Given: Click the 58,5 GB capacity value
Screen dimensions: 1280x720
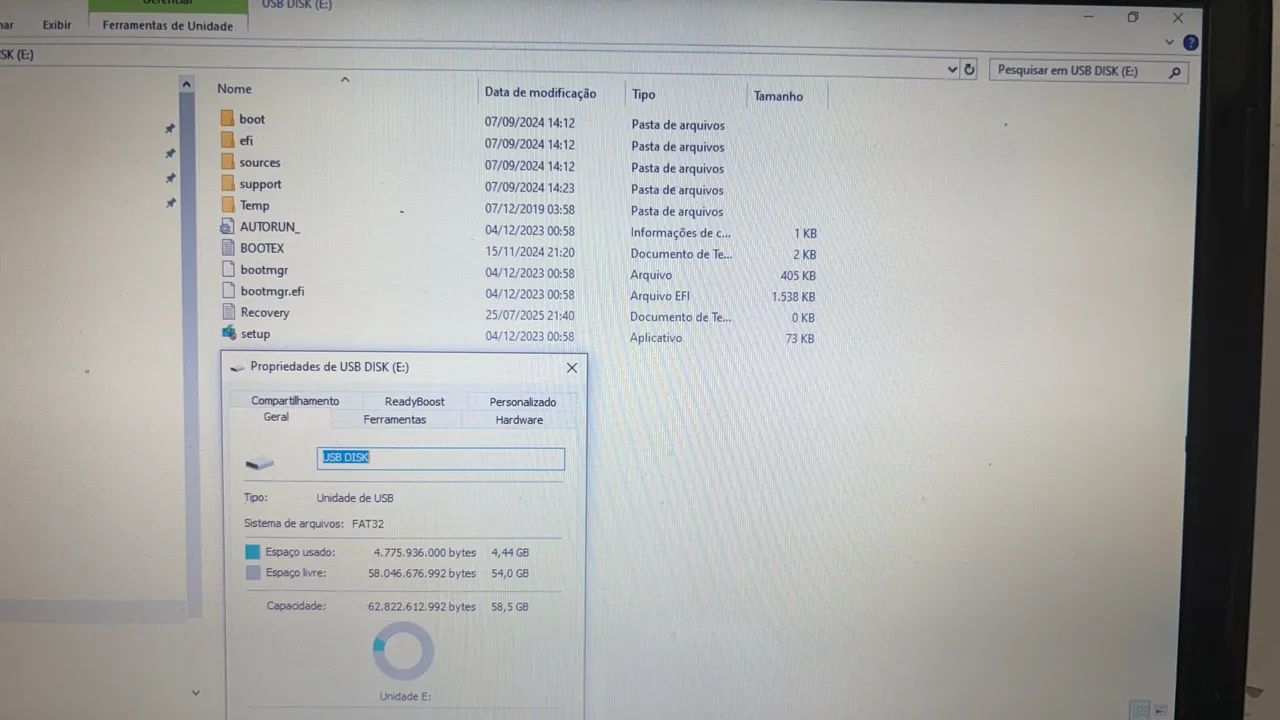Looking at the screenshot, I should click(x=510, y=607).
